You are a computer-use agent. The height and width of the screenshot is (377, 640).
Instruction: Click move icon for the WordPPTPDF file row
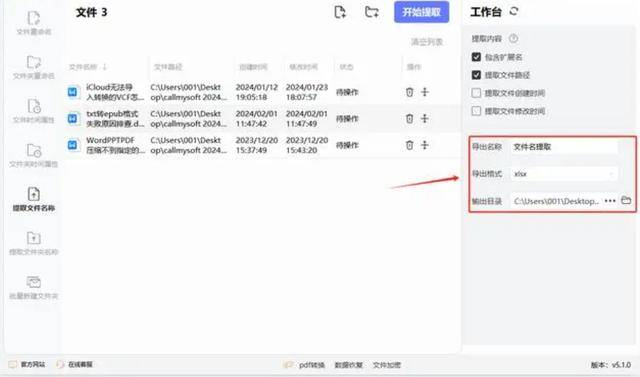[425, 145]
